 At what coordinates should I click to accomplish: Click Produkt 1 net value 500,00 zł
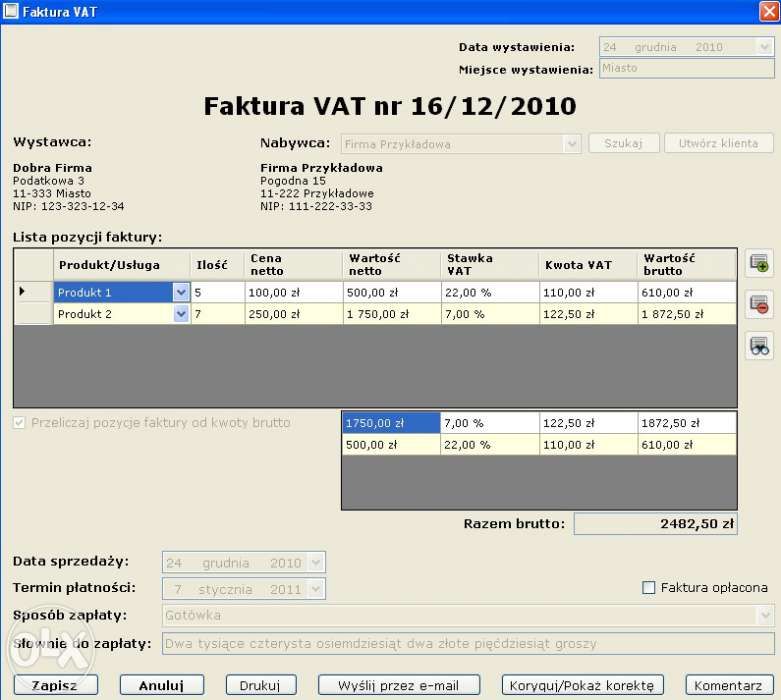coord(392,292)
